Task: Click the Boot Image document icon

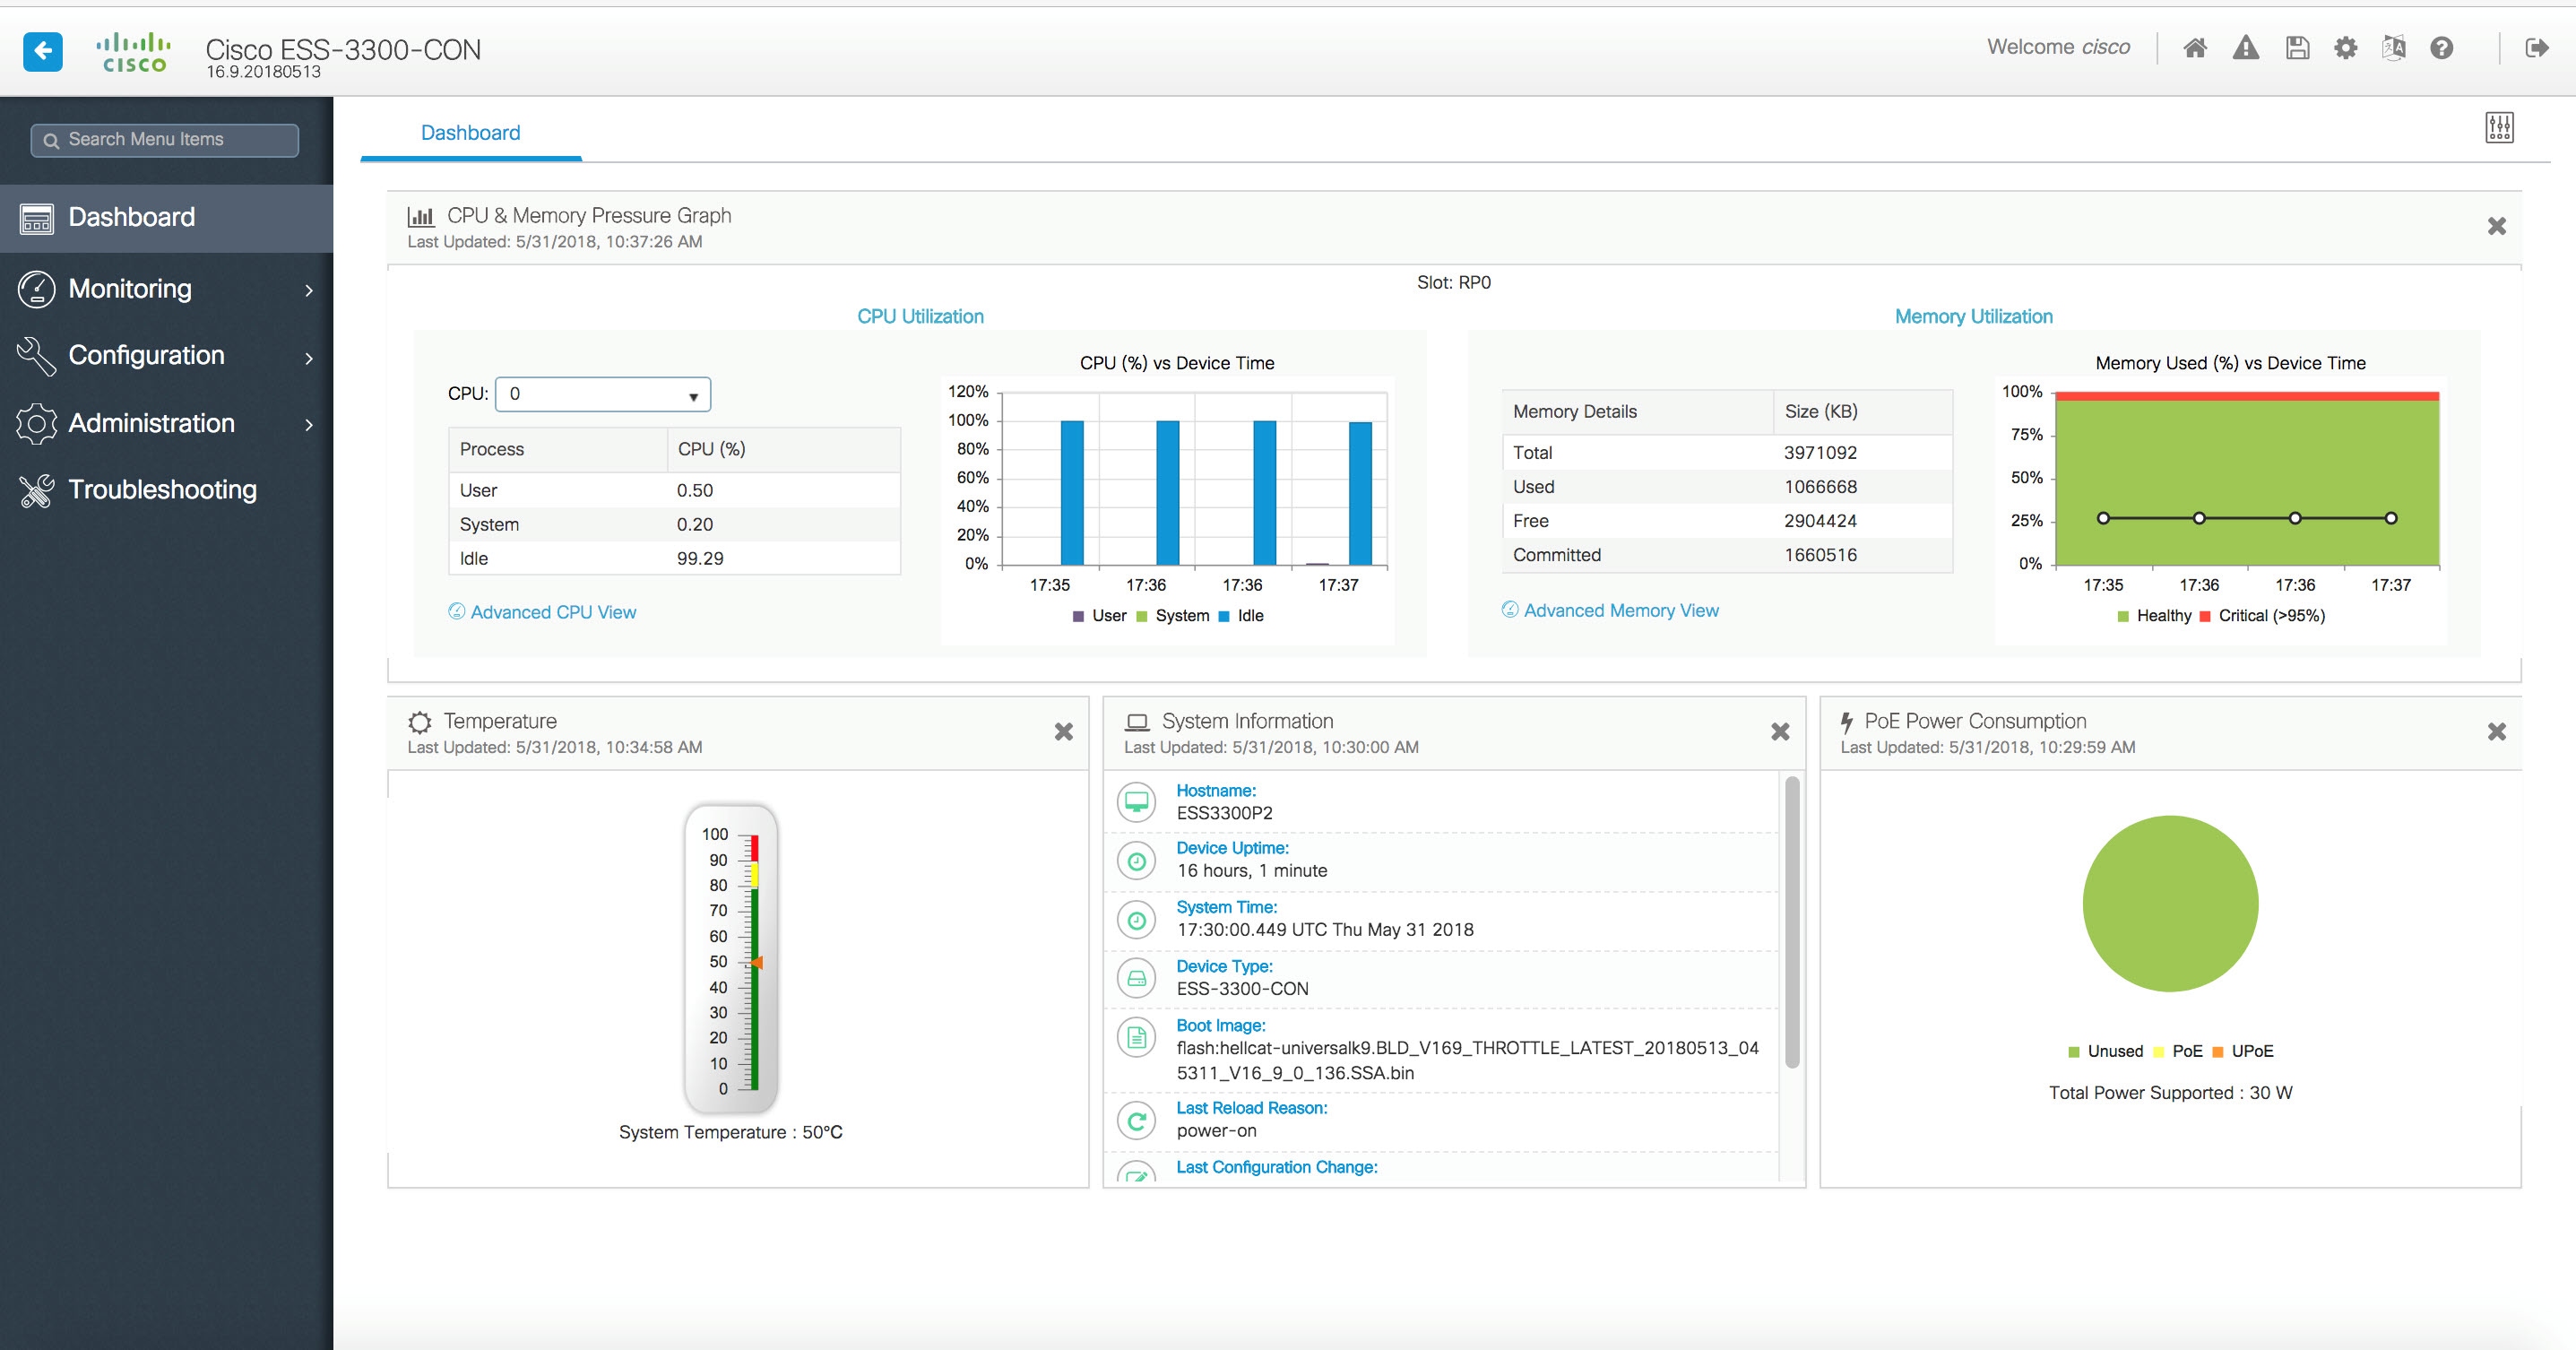Action: [1137, 1038]
